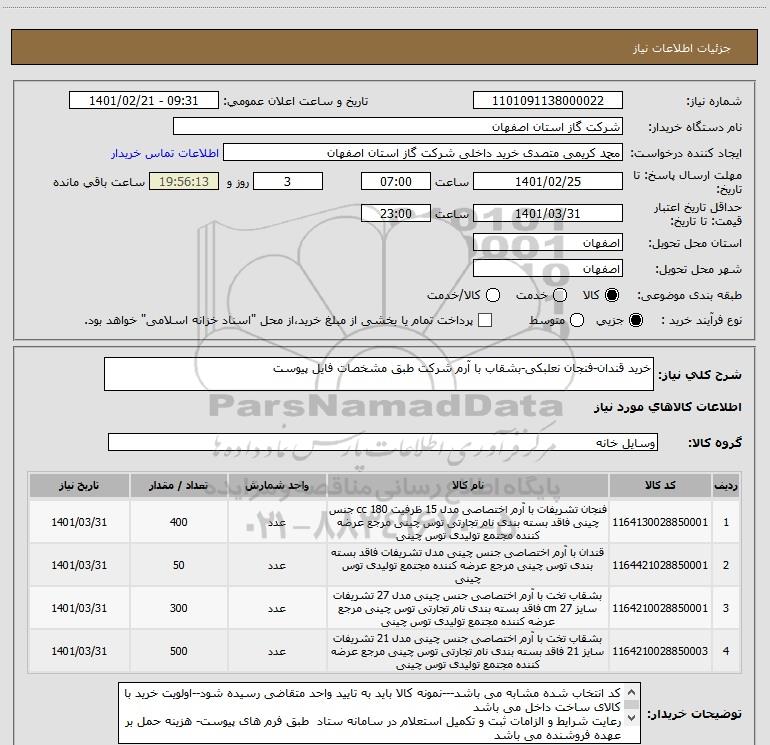770x745 pixels.
Task: Click the اطلاعات کالاهای مورد نیاز section title
Action: click(668, 407)
